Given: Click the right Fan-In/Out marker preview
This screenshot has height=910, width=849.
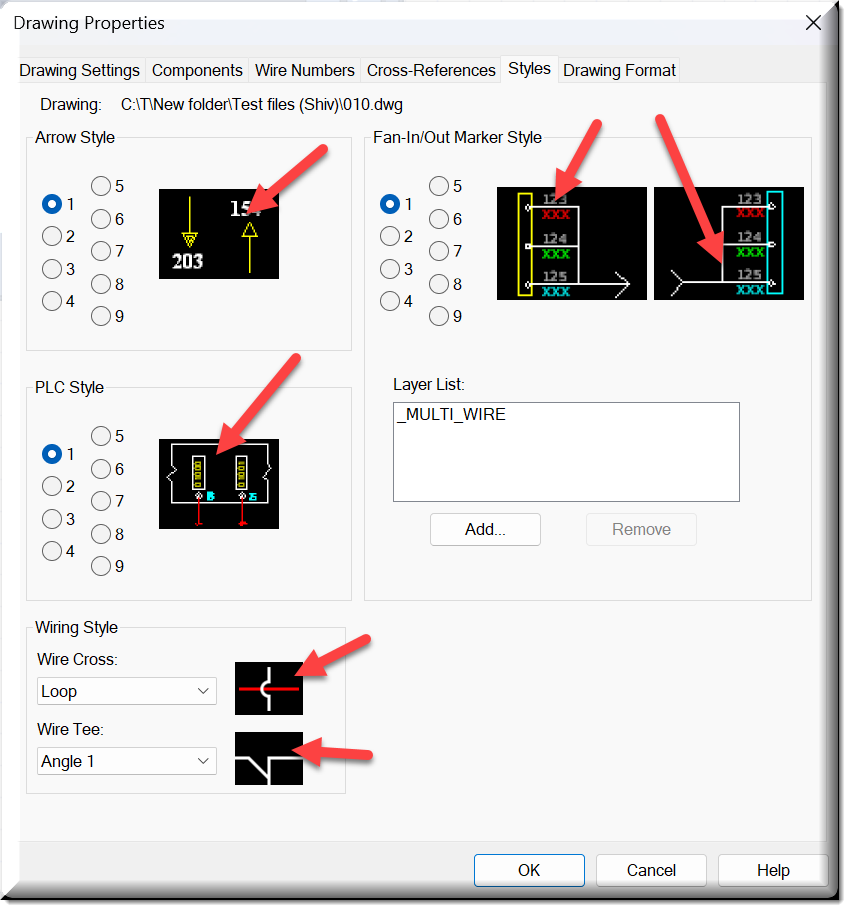Looking at the screenshot, I should click(728, 243).
